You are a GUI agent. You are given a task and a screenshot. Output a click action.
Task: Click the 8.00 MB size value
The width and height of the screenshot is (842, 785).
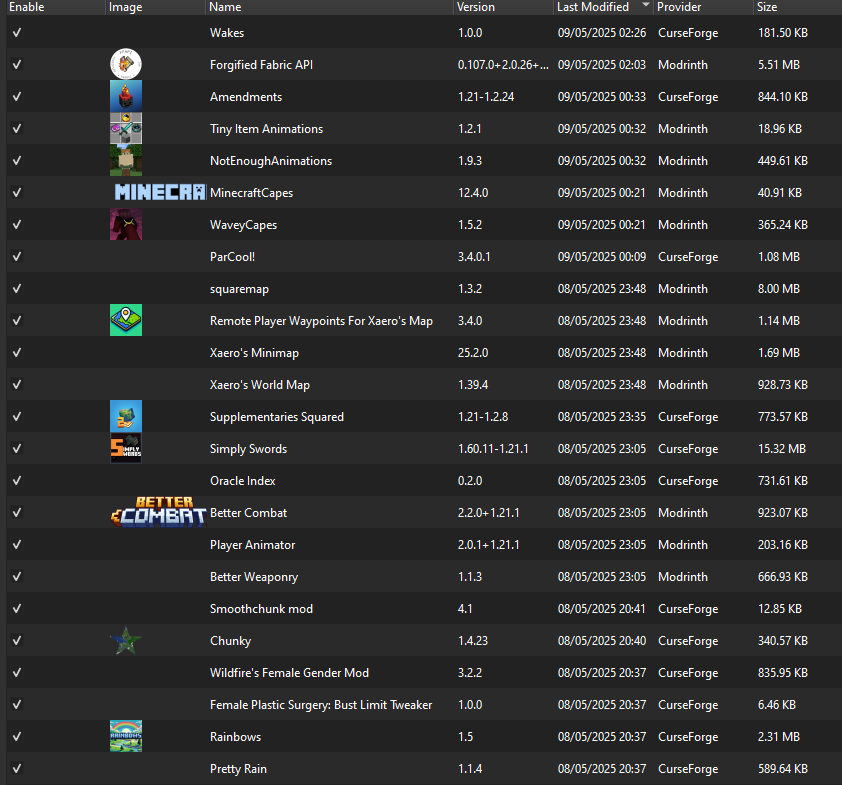[x=779, y=289]
